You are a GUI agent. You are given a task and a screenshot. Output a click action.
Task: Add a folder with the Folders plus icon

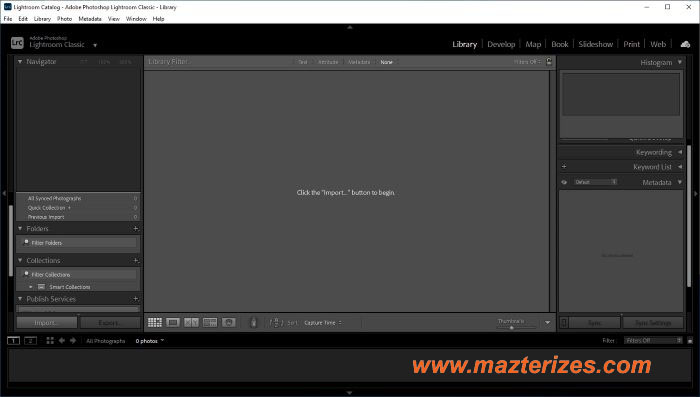pos(136,229)
